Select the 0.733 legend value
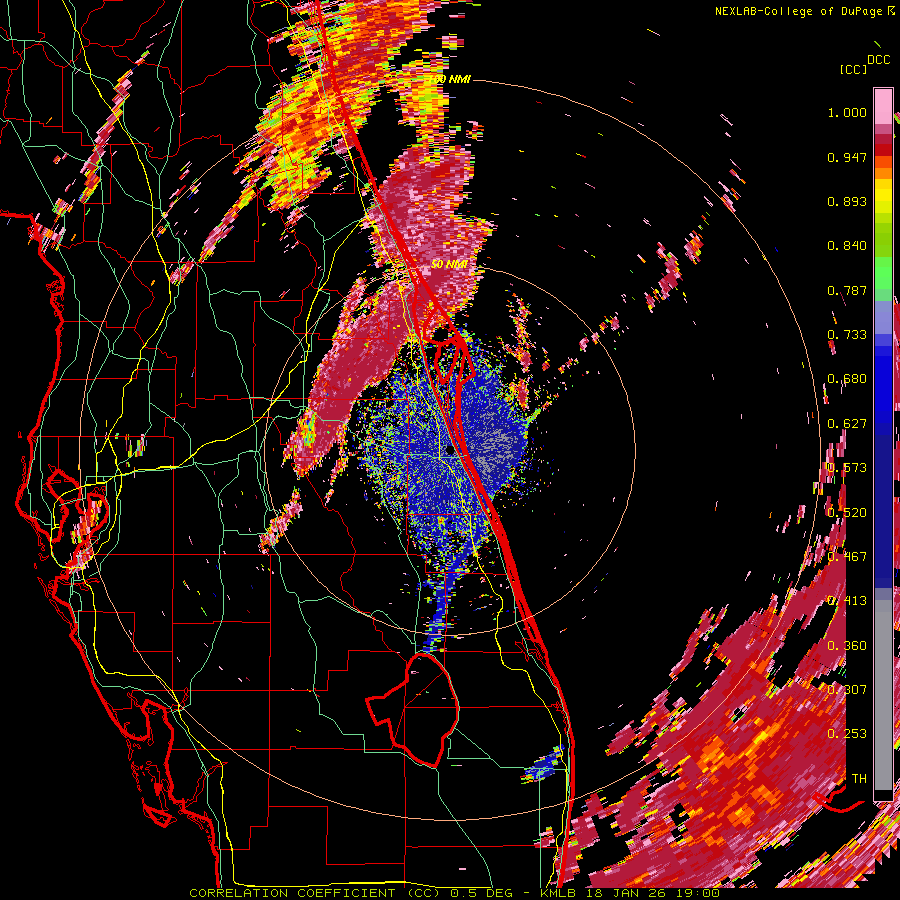This screenshot has width=900, height=900. click(847, 335)
